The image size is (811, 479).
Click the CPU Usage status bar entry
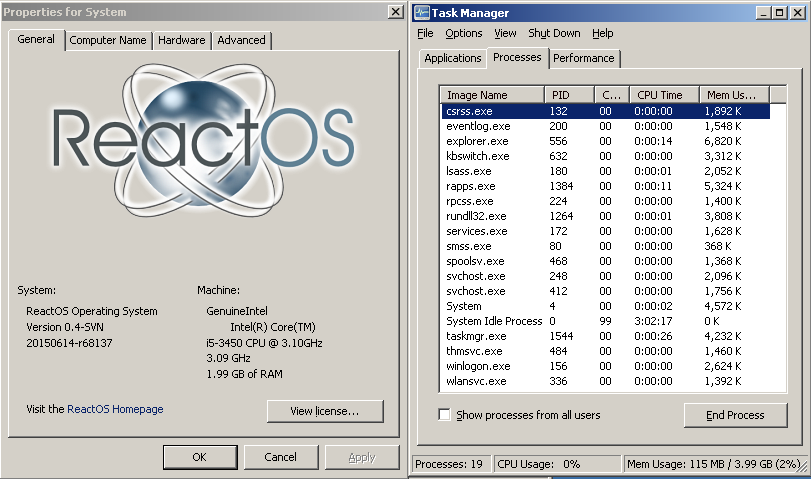tap(558, 464)
